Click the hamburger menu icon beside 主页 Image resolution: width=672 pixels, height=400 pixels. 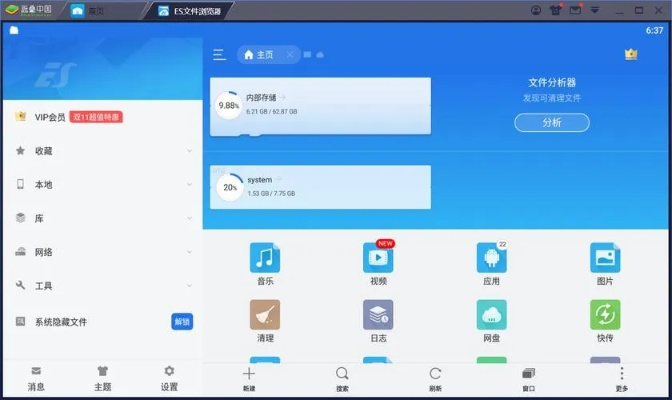point(219,54)
